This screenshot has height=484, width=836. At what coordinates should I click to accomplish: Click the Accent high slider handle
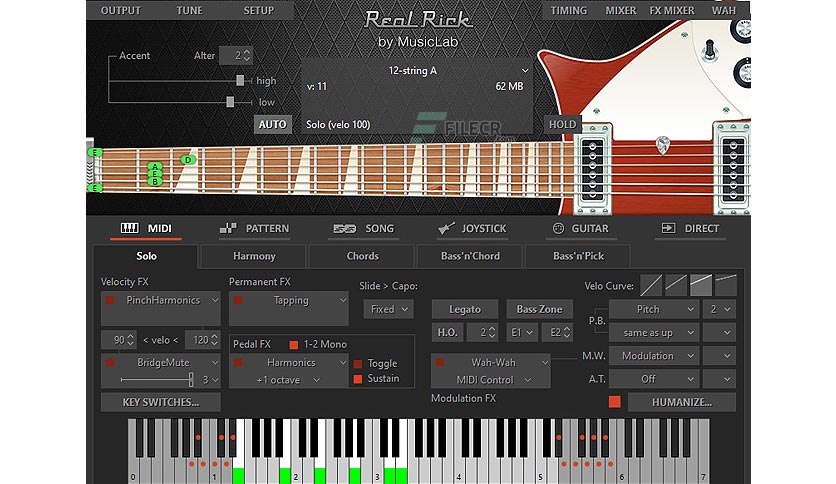click(240, 80)
